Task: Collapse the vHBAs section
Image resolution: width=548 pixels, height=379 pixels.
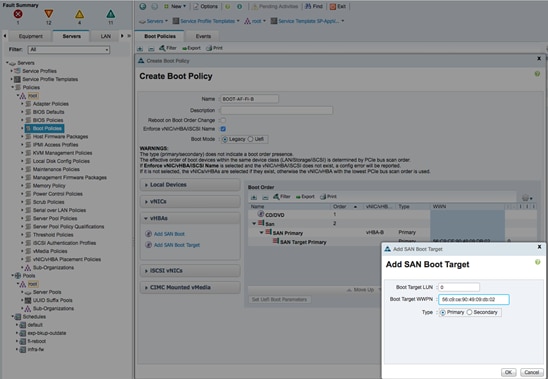Action: (x=190, y=218)
